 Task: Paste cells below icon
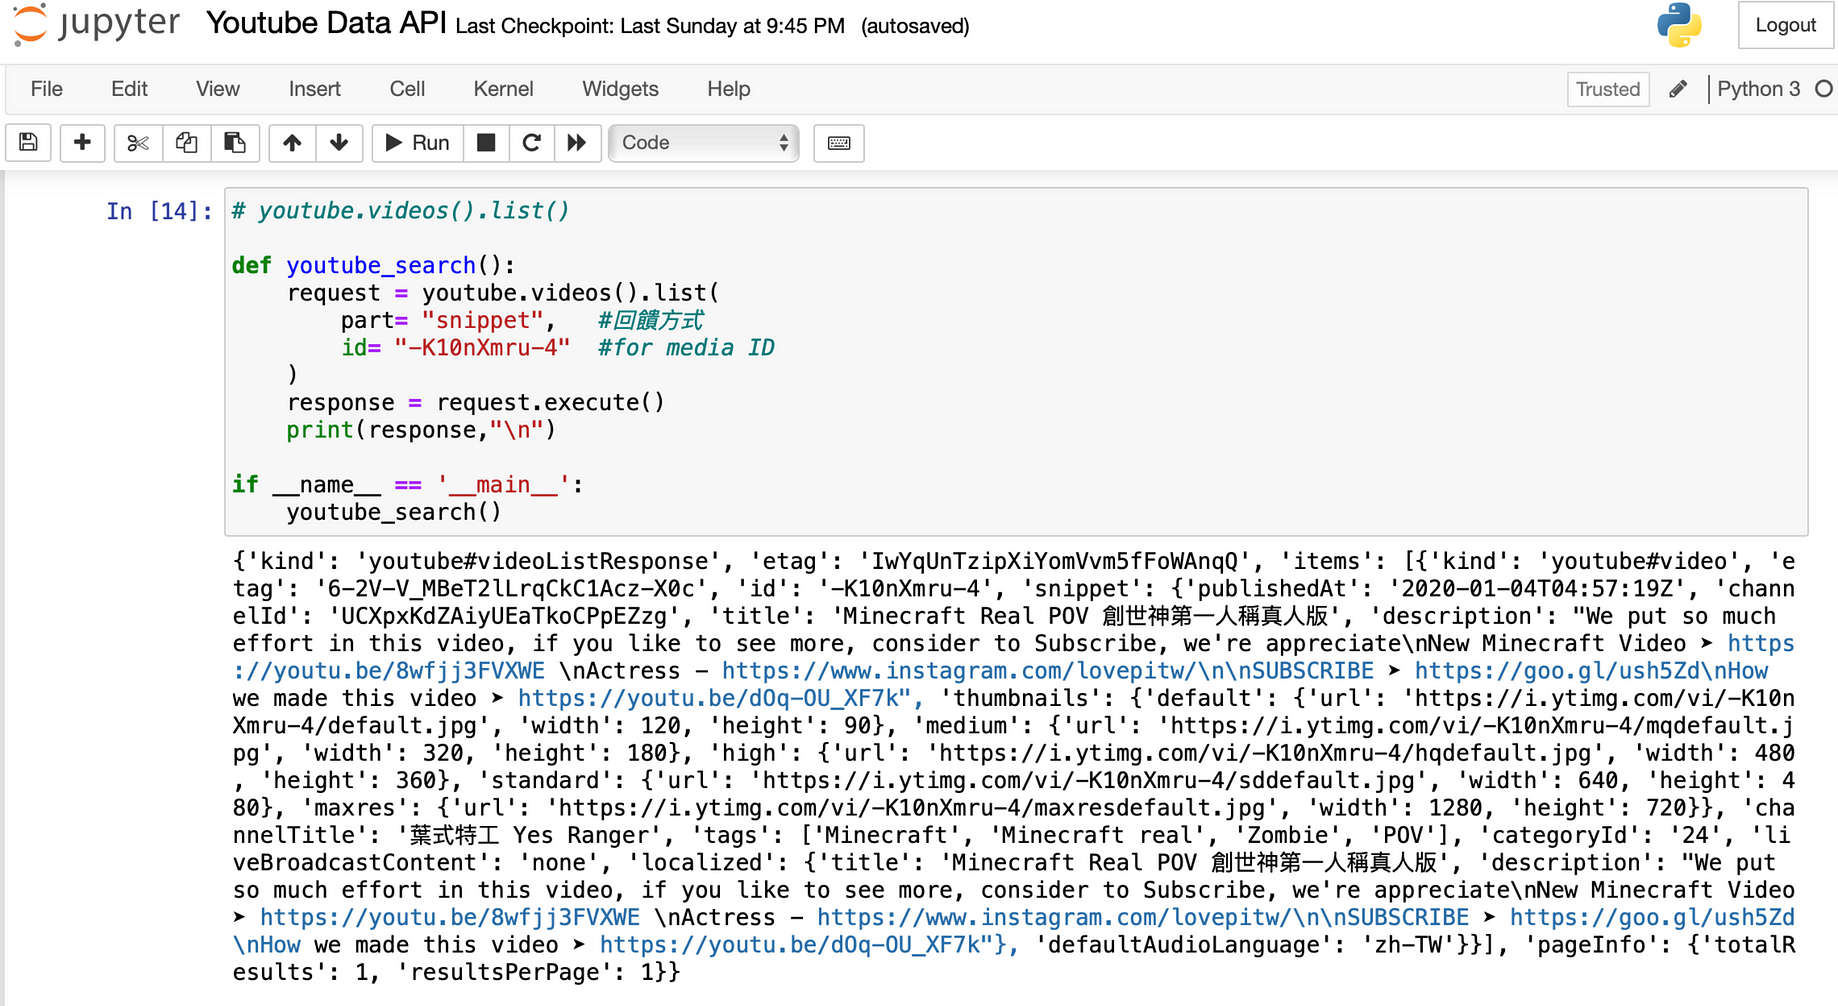click(x=235, y=143)
